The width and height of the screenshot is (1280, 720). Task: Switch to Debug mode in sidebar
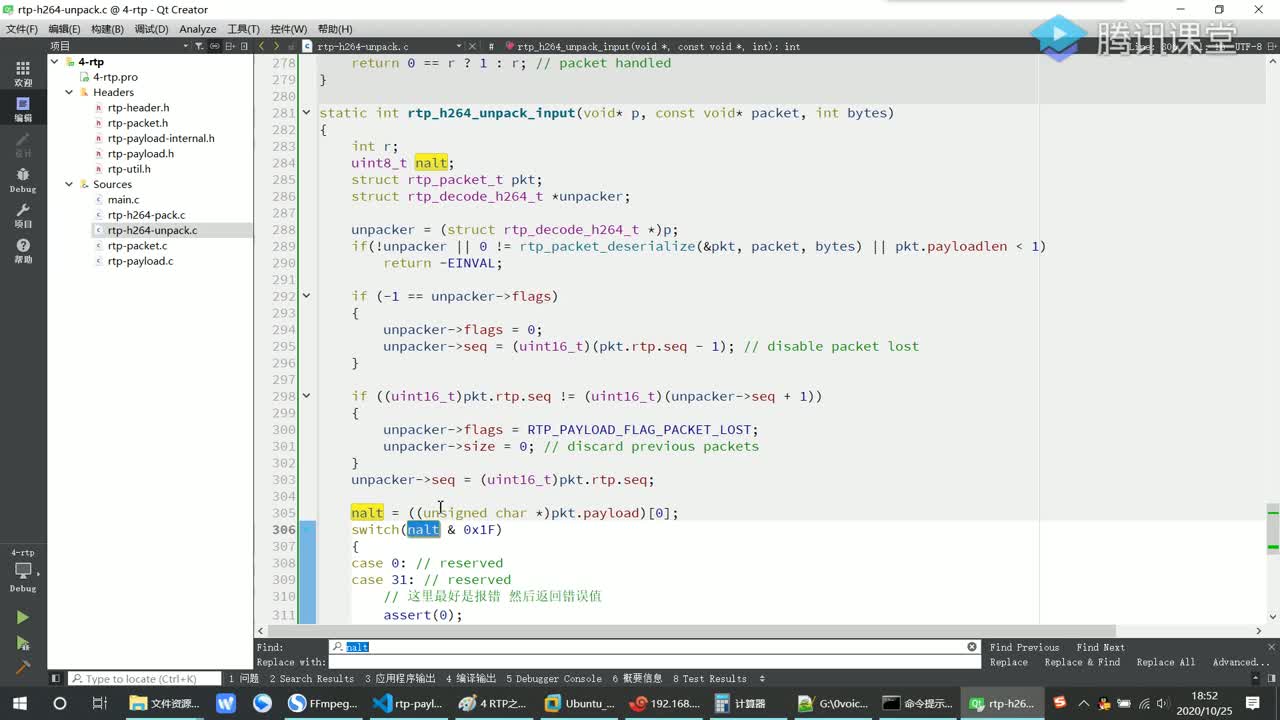click(22, 180)
